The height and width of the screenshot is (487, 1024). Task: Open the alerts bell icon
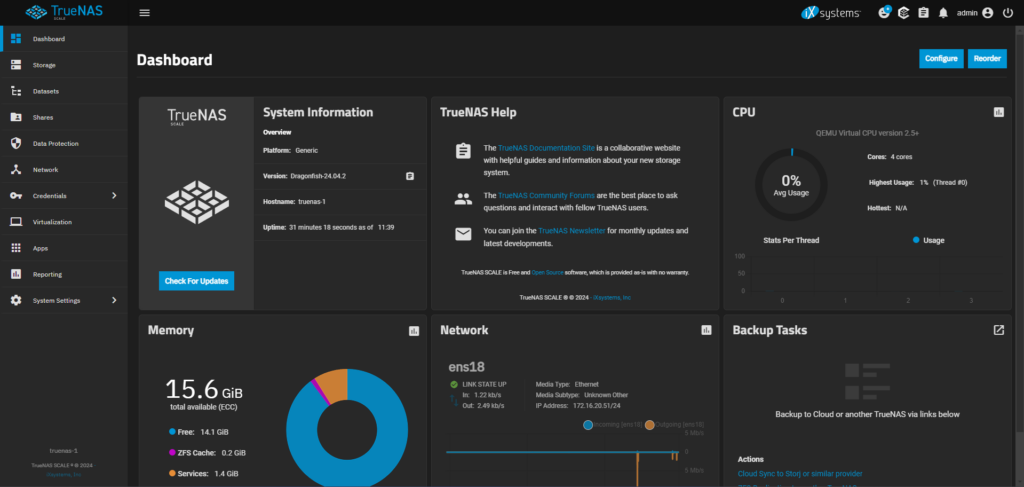(943, 12)
